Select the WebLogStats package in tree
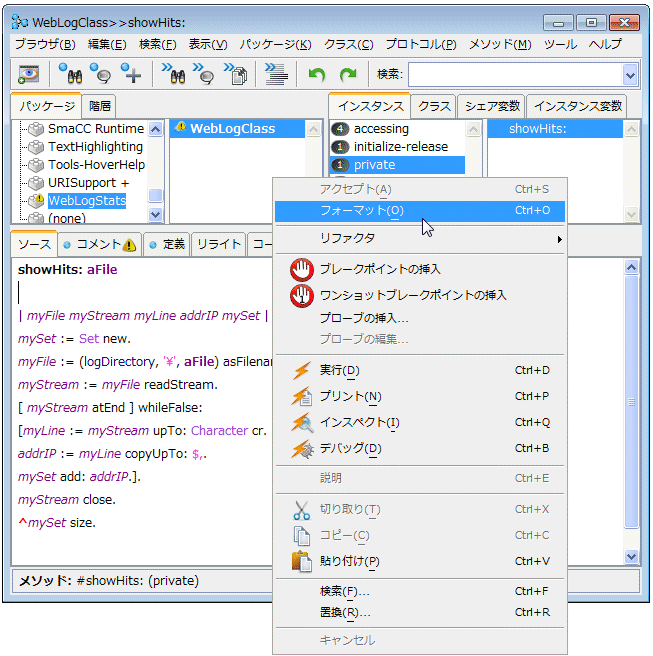Viewport: 653px width, 656px height. click(86, 201)
